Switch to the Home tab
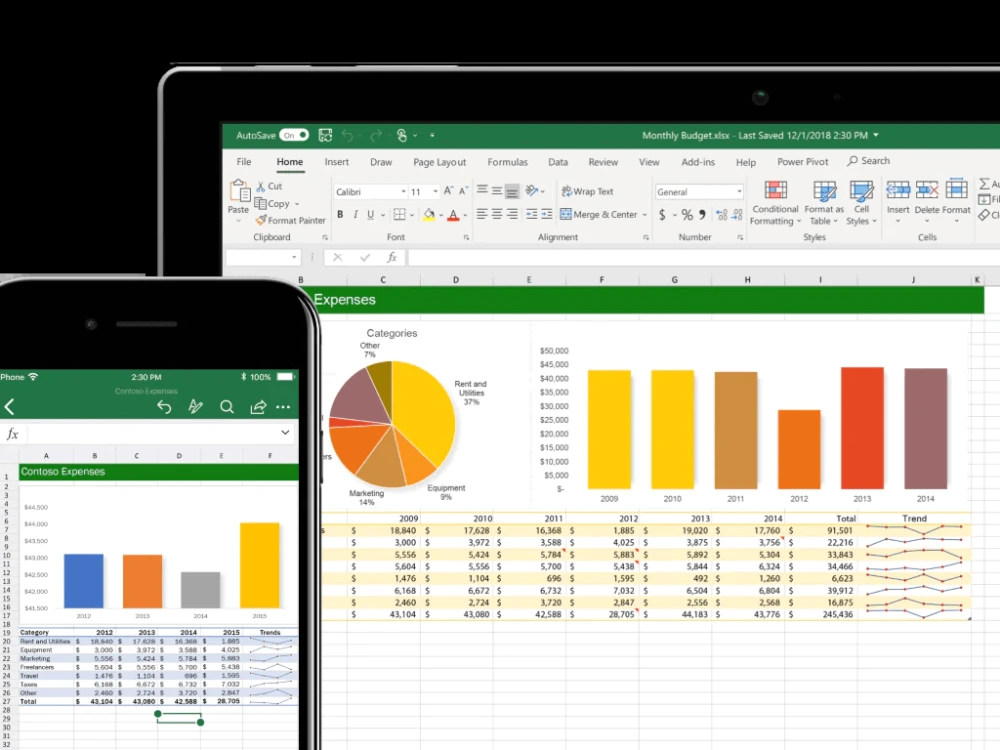 (290, 162)
